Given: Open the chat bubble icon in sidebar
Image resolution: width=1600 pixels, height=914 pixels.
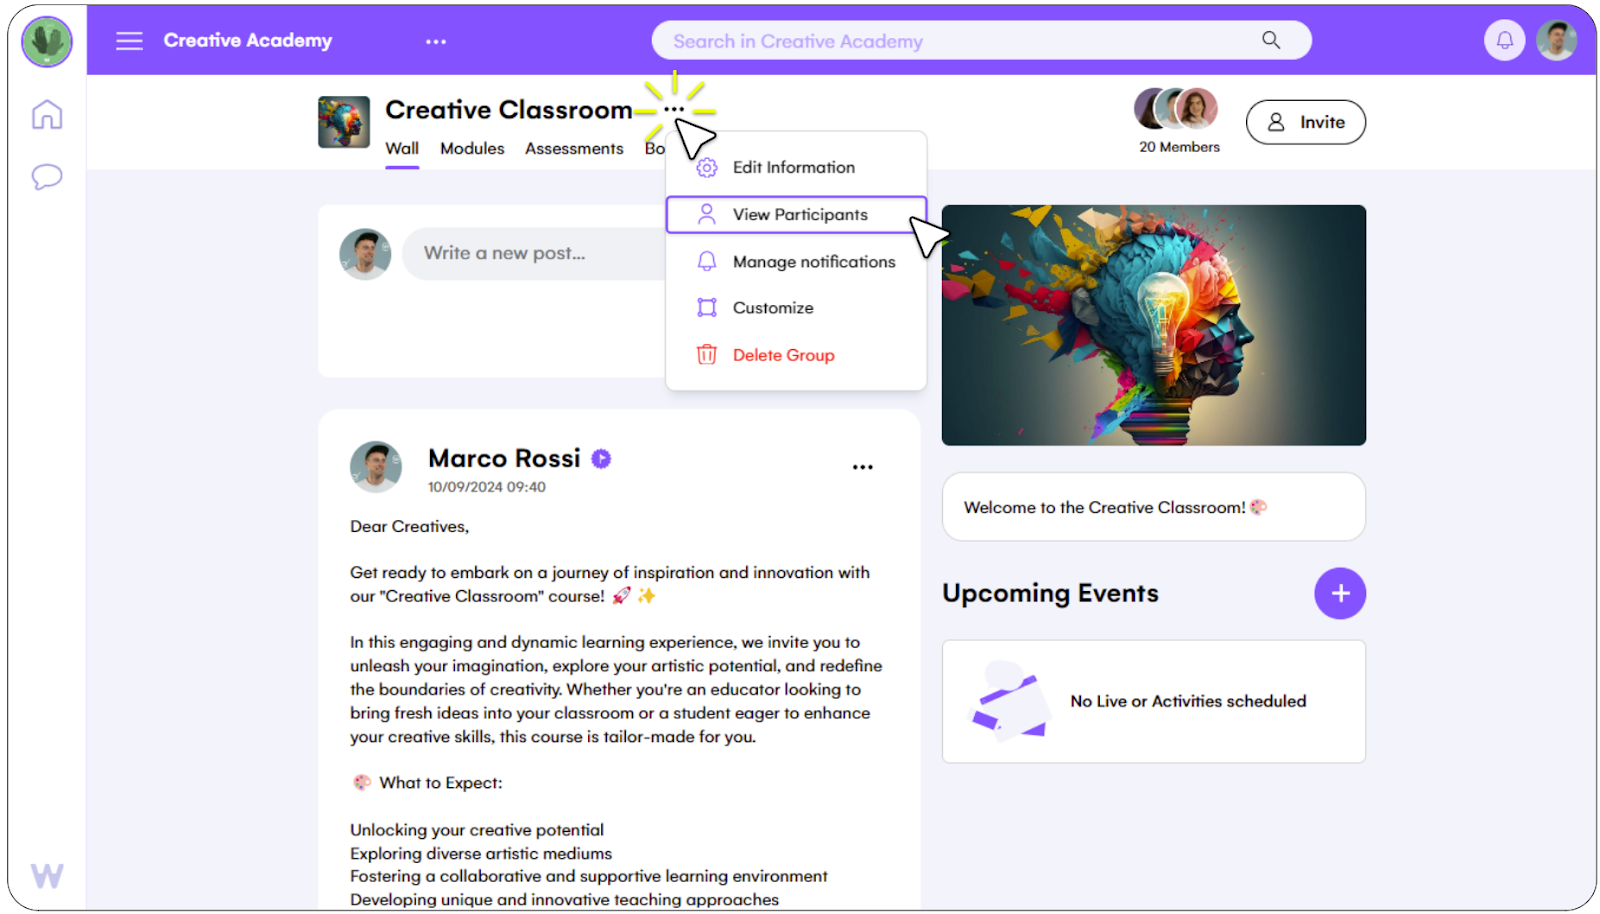Looking at the screenshot, I should [x=47, y=177].
